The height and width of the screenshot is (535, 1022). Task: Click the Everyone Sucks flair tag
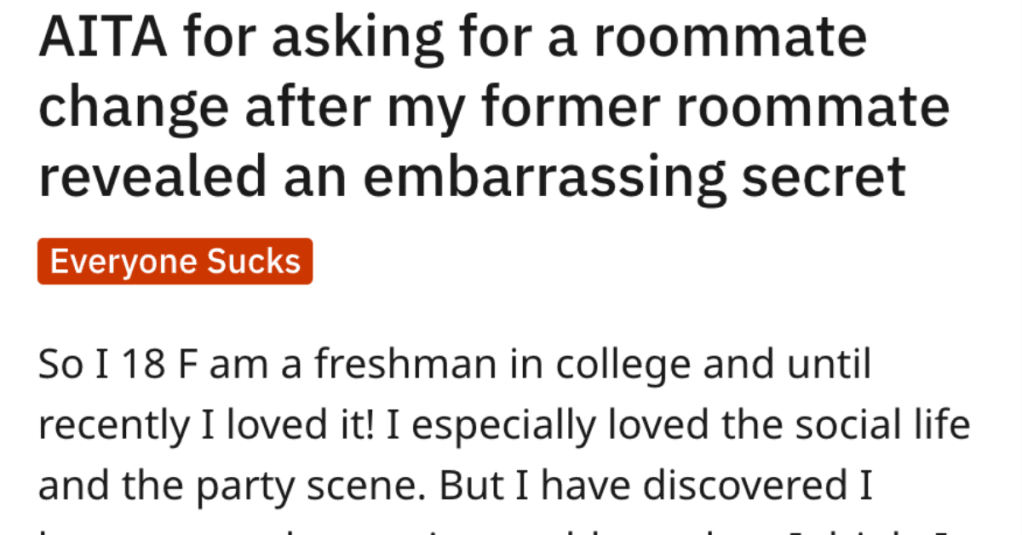click(175, 261)
